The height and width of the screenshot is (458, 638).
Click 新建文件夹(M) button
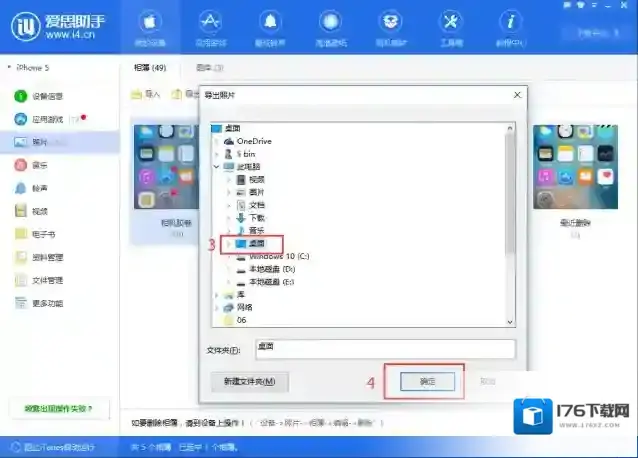coord(249,382)
